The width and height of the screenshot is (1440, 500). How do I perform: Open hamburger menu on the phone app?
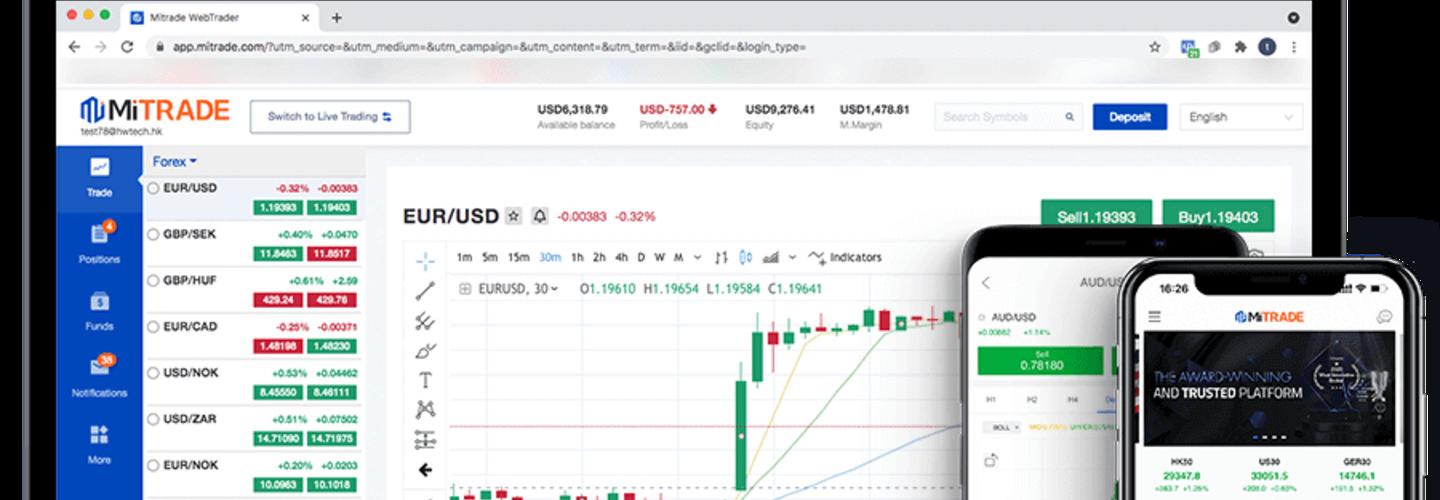(x=1155, y=317)
